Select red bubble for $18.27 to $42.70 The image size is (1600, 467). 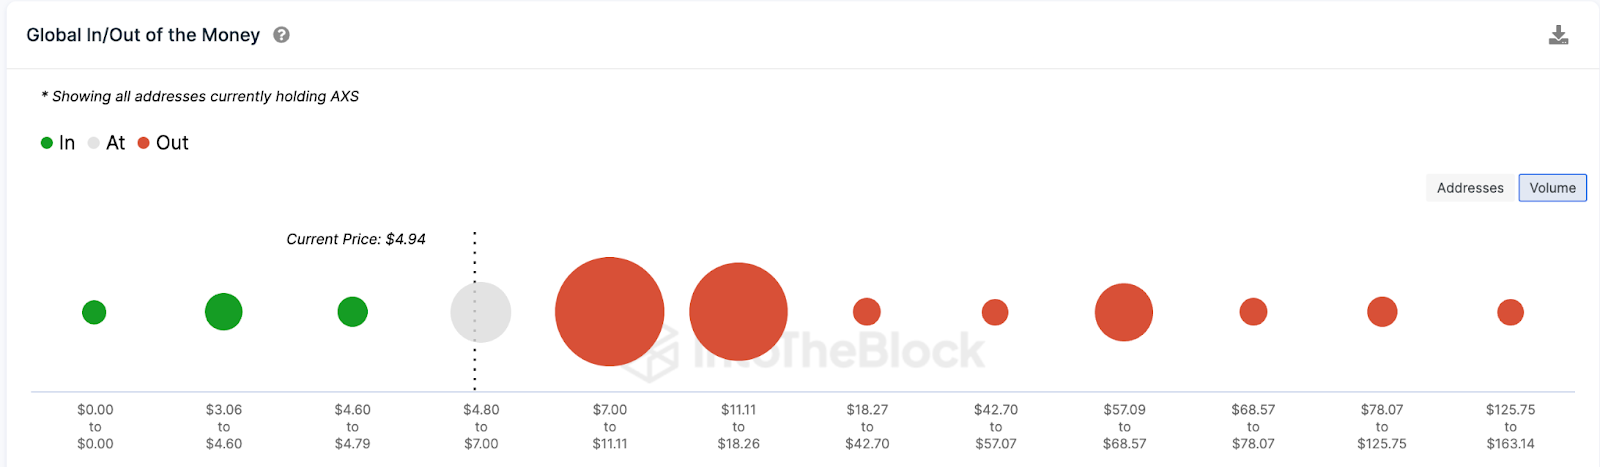point(867,312)
